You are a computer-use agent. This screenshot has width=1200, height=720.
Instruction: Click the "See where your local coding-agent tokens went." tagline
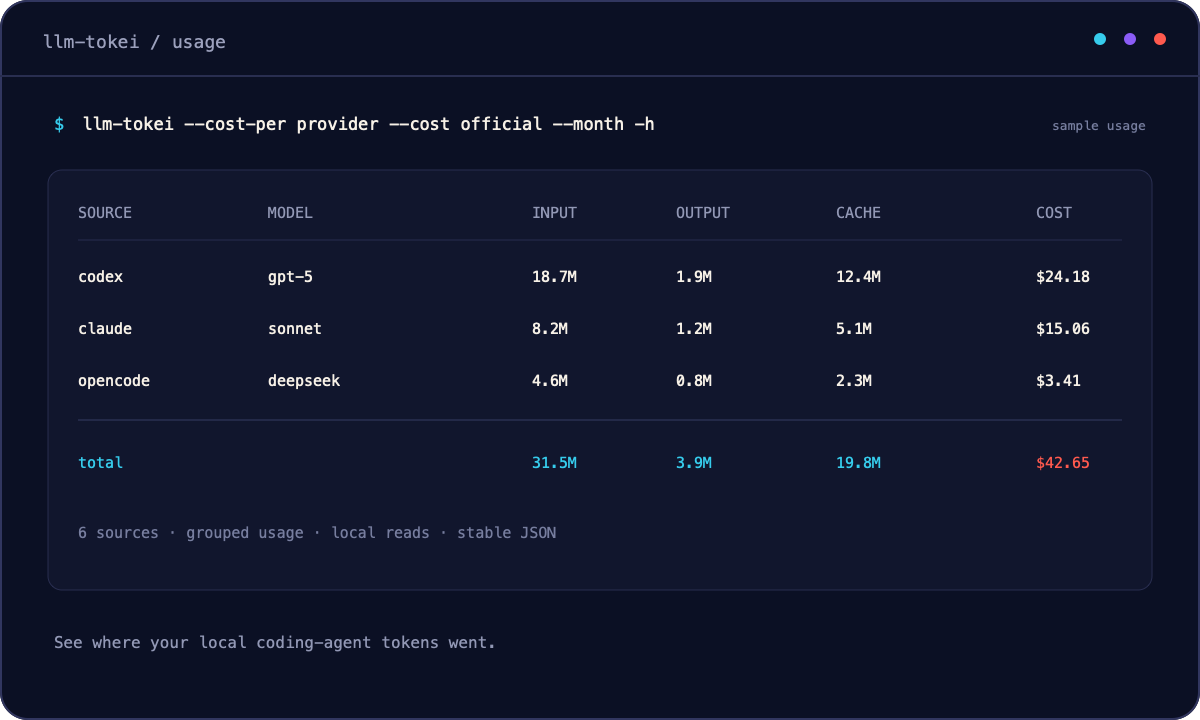click(x=275, y=642)
